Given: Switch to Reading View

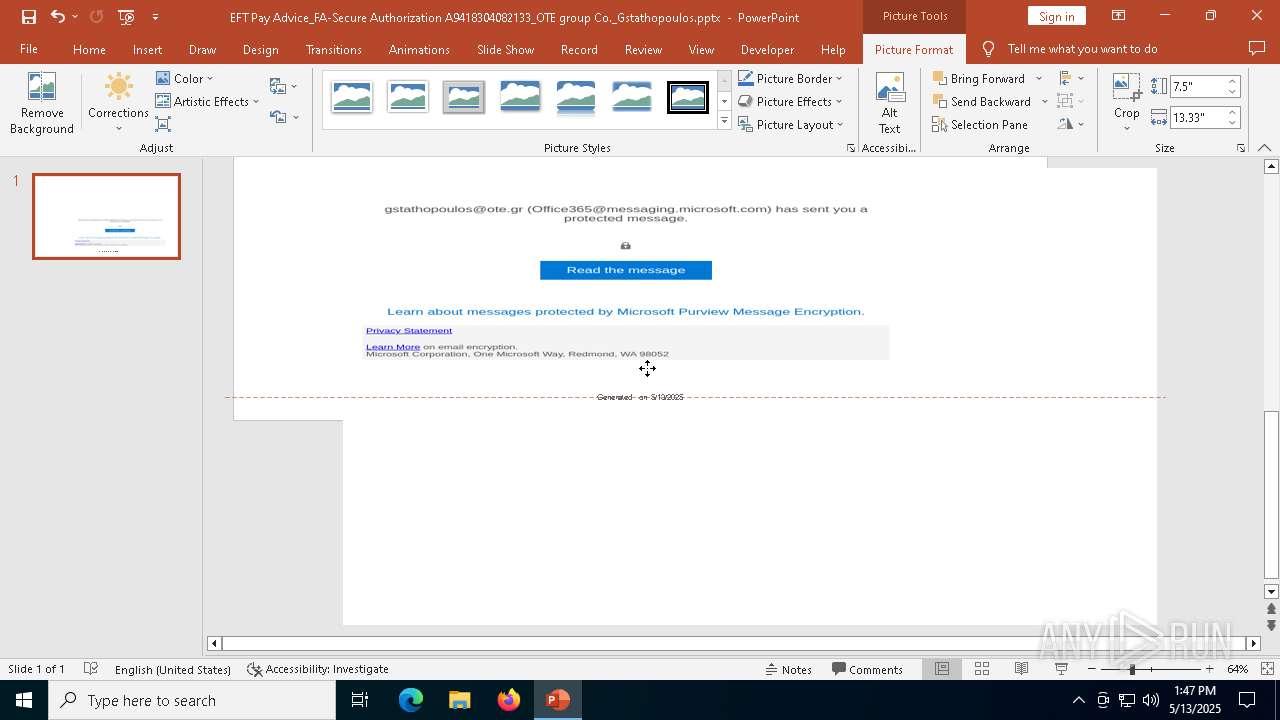Looking at the screenshot, I should (x=1021, y=669).
